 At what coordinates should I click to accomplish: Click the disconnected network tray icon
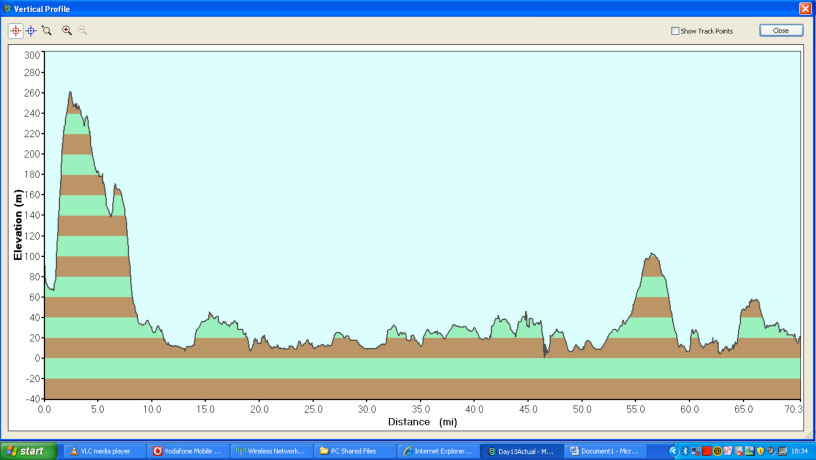[696, 451]
